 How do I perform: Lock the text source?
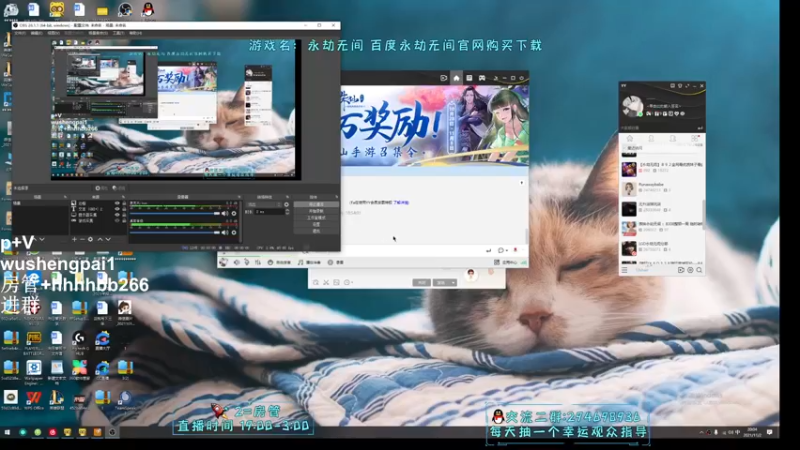pos(124,209)
